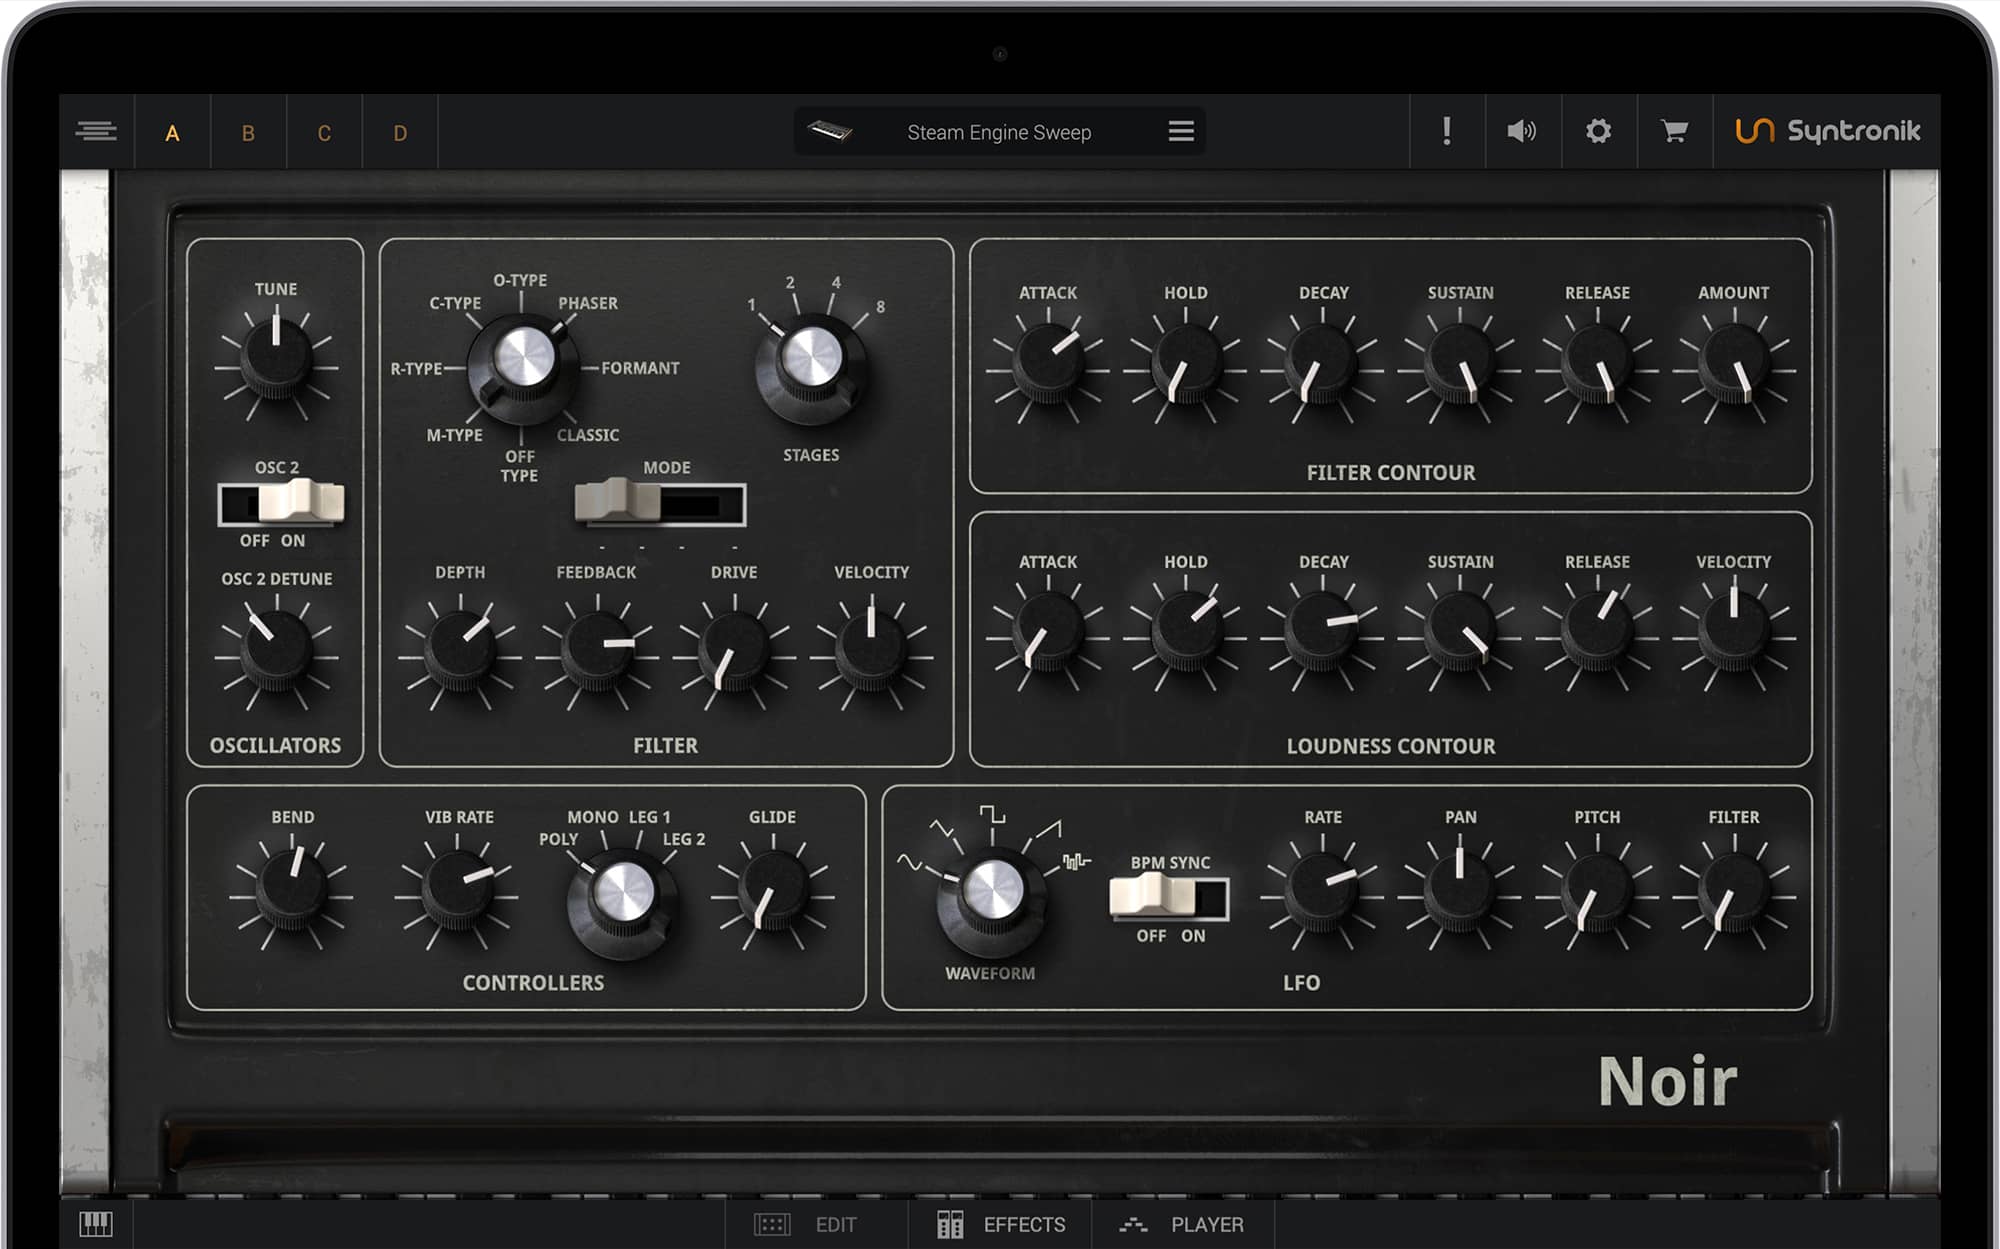Click the speaker volume icon

[x=1522, y=131]
